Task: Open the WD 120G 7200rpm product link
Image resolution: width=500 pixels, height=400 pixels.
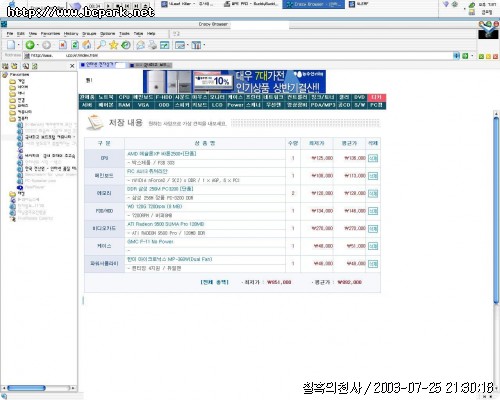Action: [x=155, y=206]
